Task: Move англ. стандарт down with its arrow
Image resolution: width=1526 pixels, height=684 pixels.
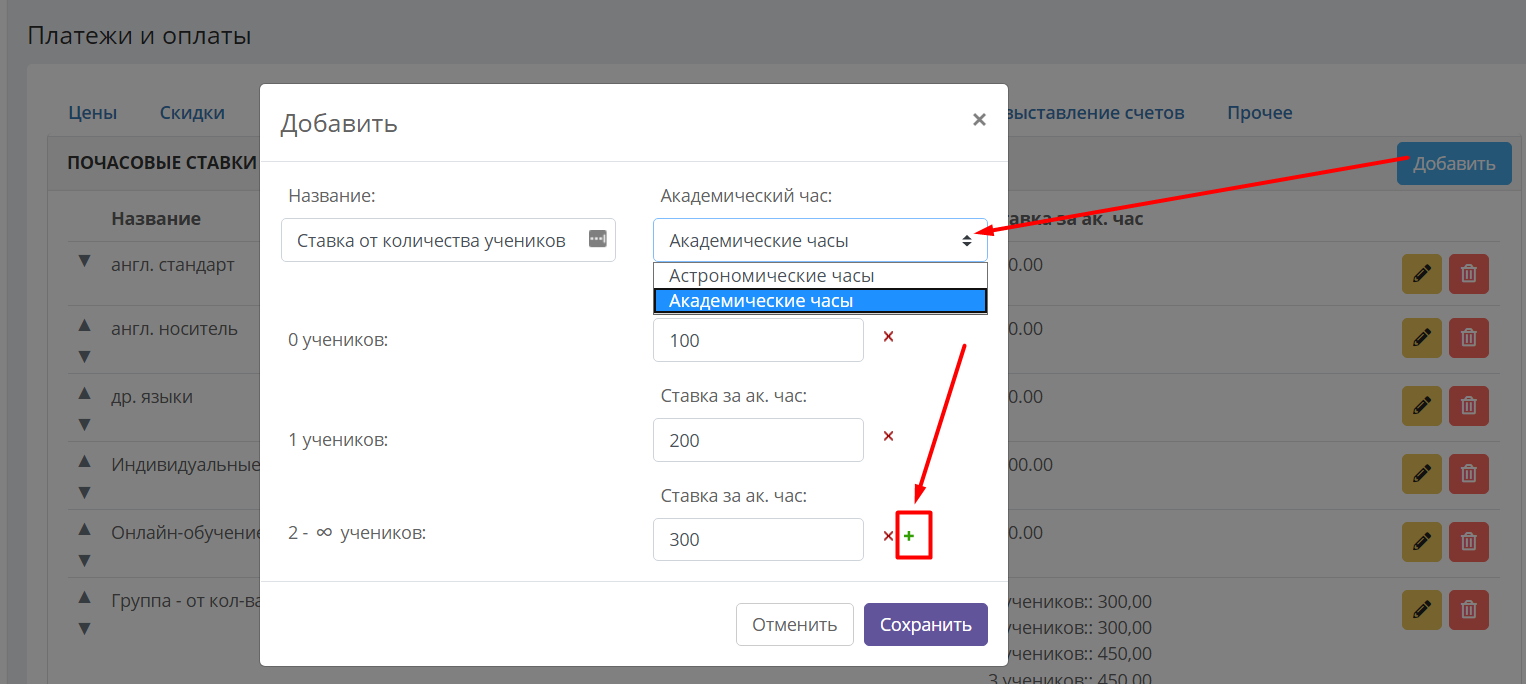Action: [85, 261]
